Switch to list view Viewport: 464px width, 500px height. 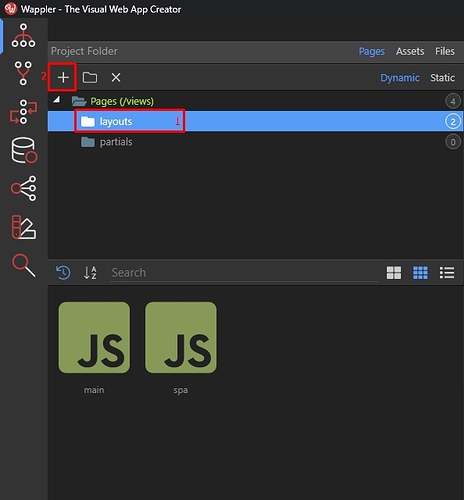pyautogui.click(x=447, y=273)
